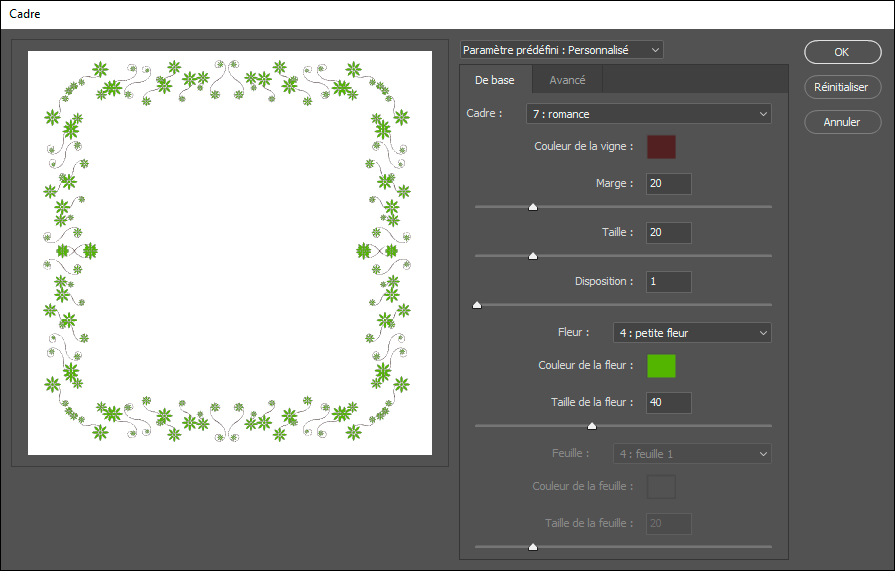Click the Taille input field
Viewport: 895px width, 571px height.
click(x=668, y=232)
